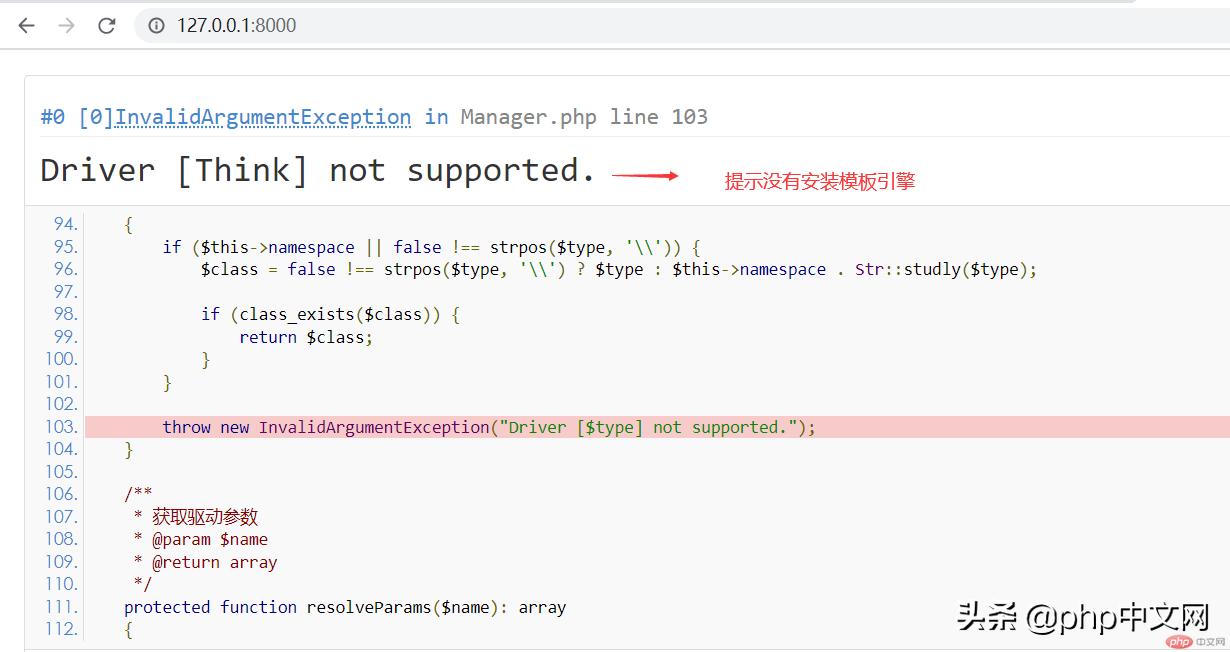Click the class_exists($class) condition on line 98
The height and width of the screenshot is (652, 1230).
[330, 314]
